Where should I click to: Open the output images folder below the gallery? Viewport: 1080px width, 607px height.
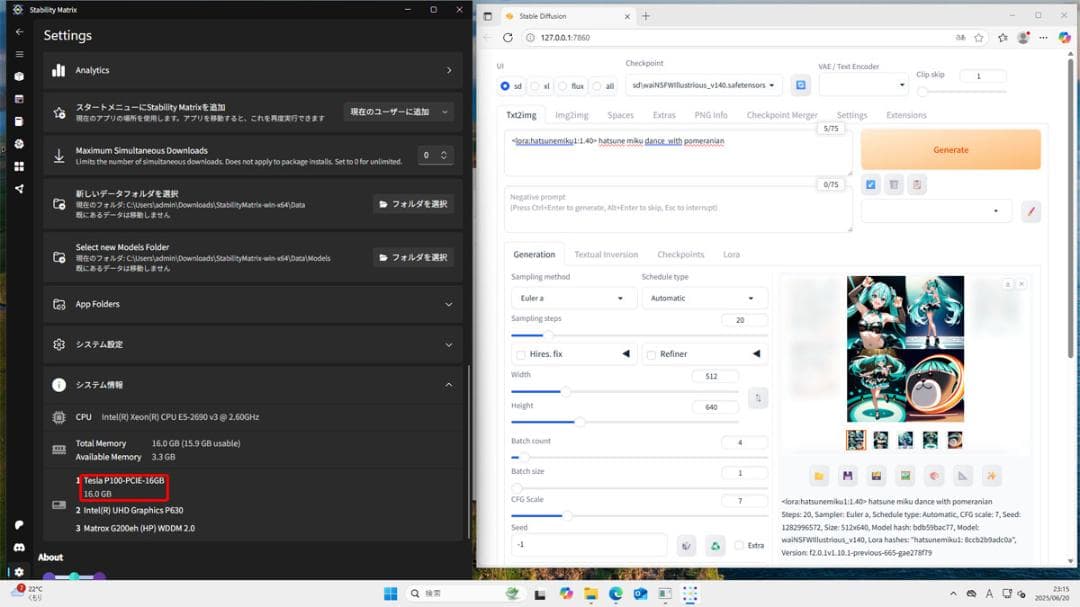pyautogui.click(x=818, y=475)
